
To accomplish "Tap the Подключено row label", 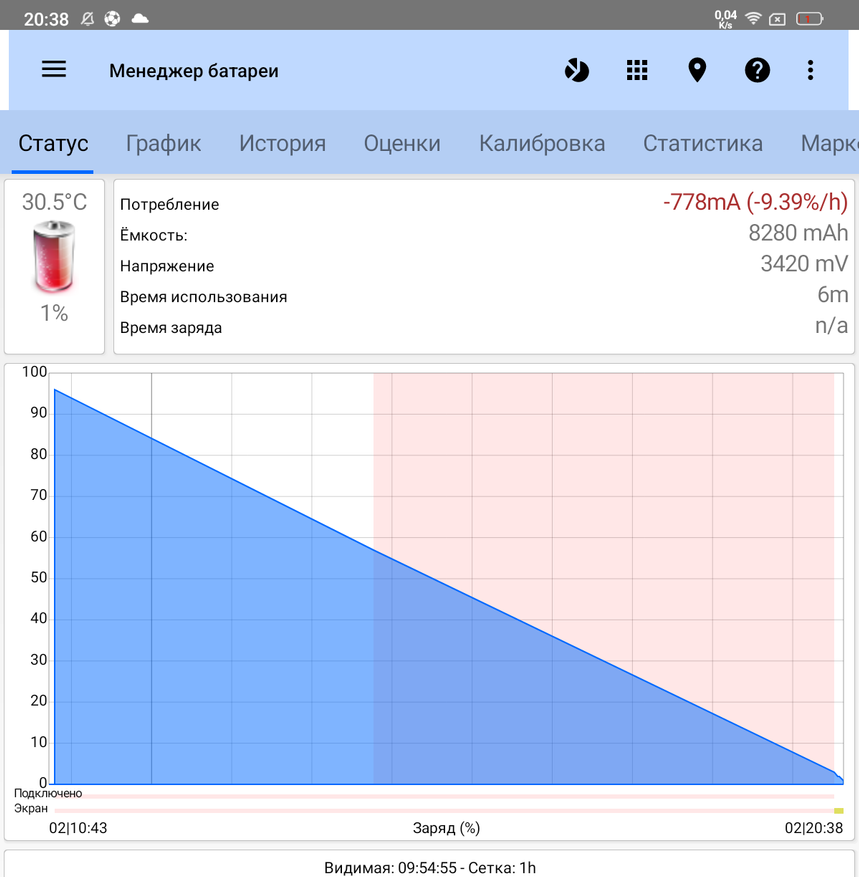I will point(48,793).
